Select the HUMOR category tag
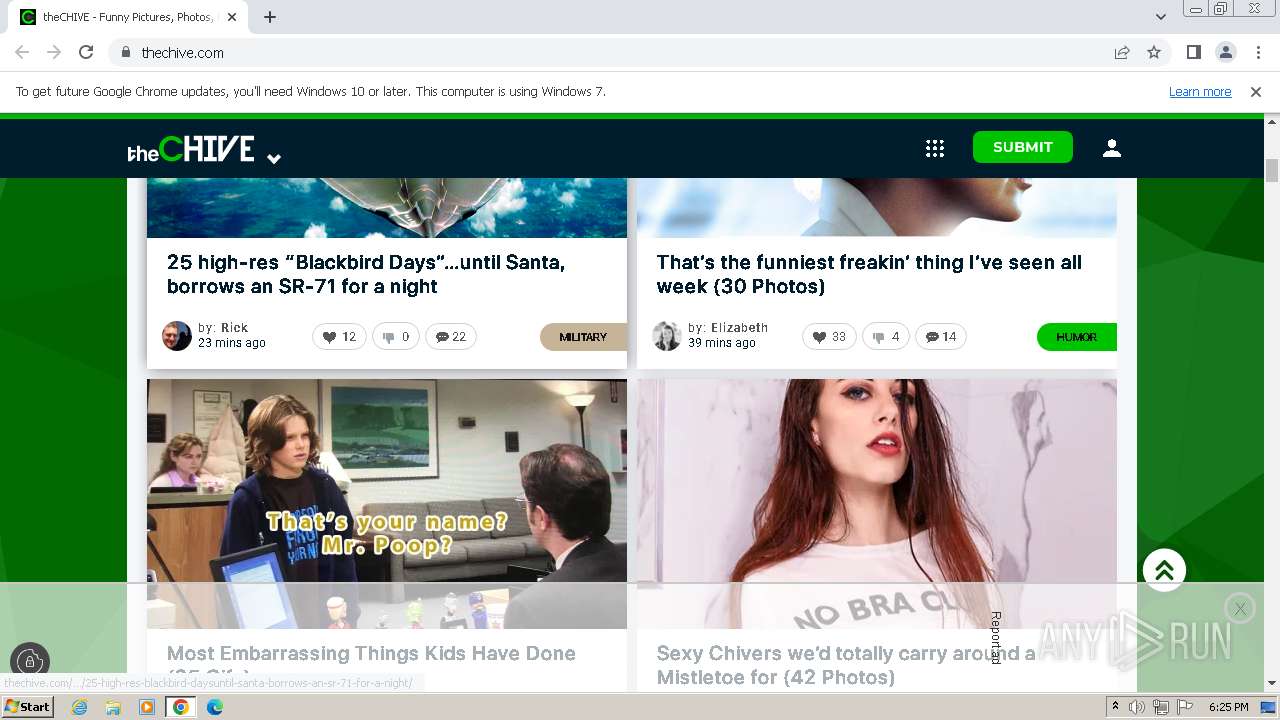Image resolution: width=1280 pixels, height=720 pixels. 1077,337
